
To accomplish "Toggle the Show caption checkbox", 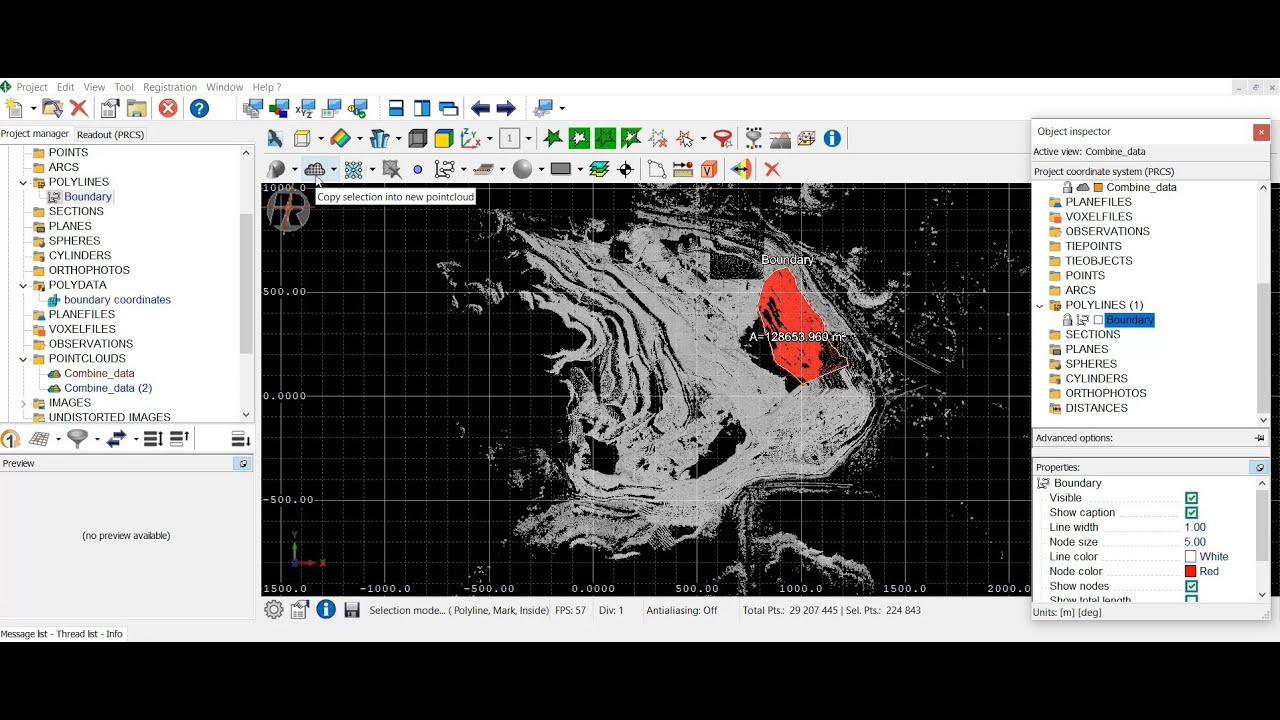I will (1191, 513).
